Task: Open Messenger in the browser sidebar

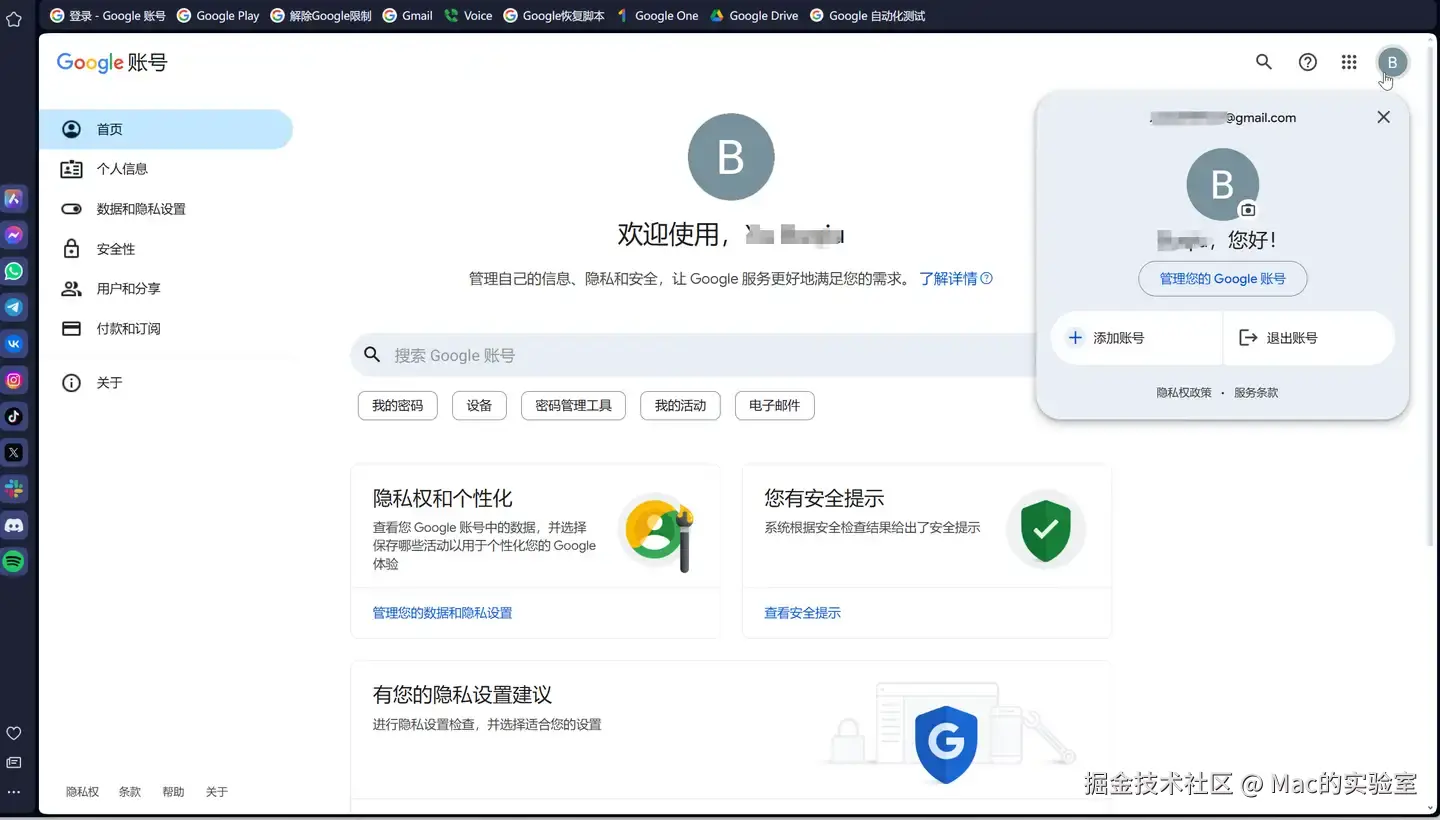Action: click(x=14, y=235)
